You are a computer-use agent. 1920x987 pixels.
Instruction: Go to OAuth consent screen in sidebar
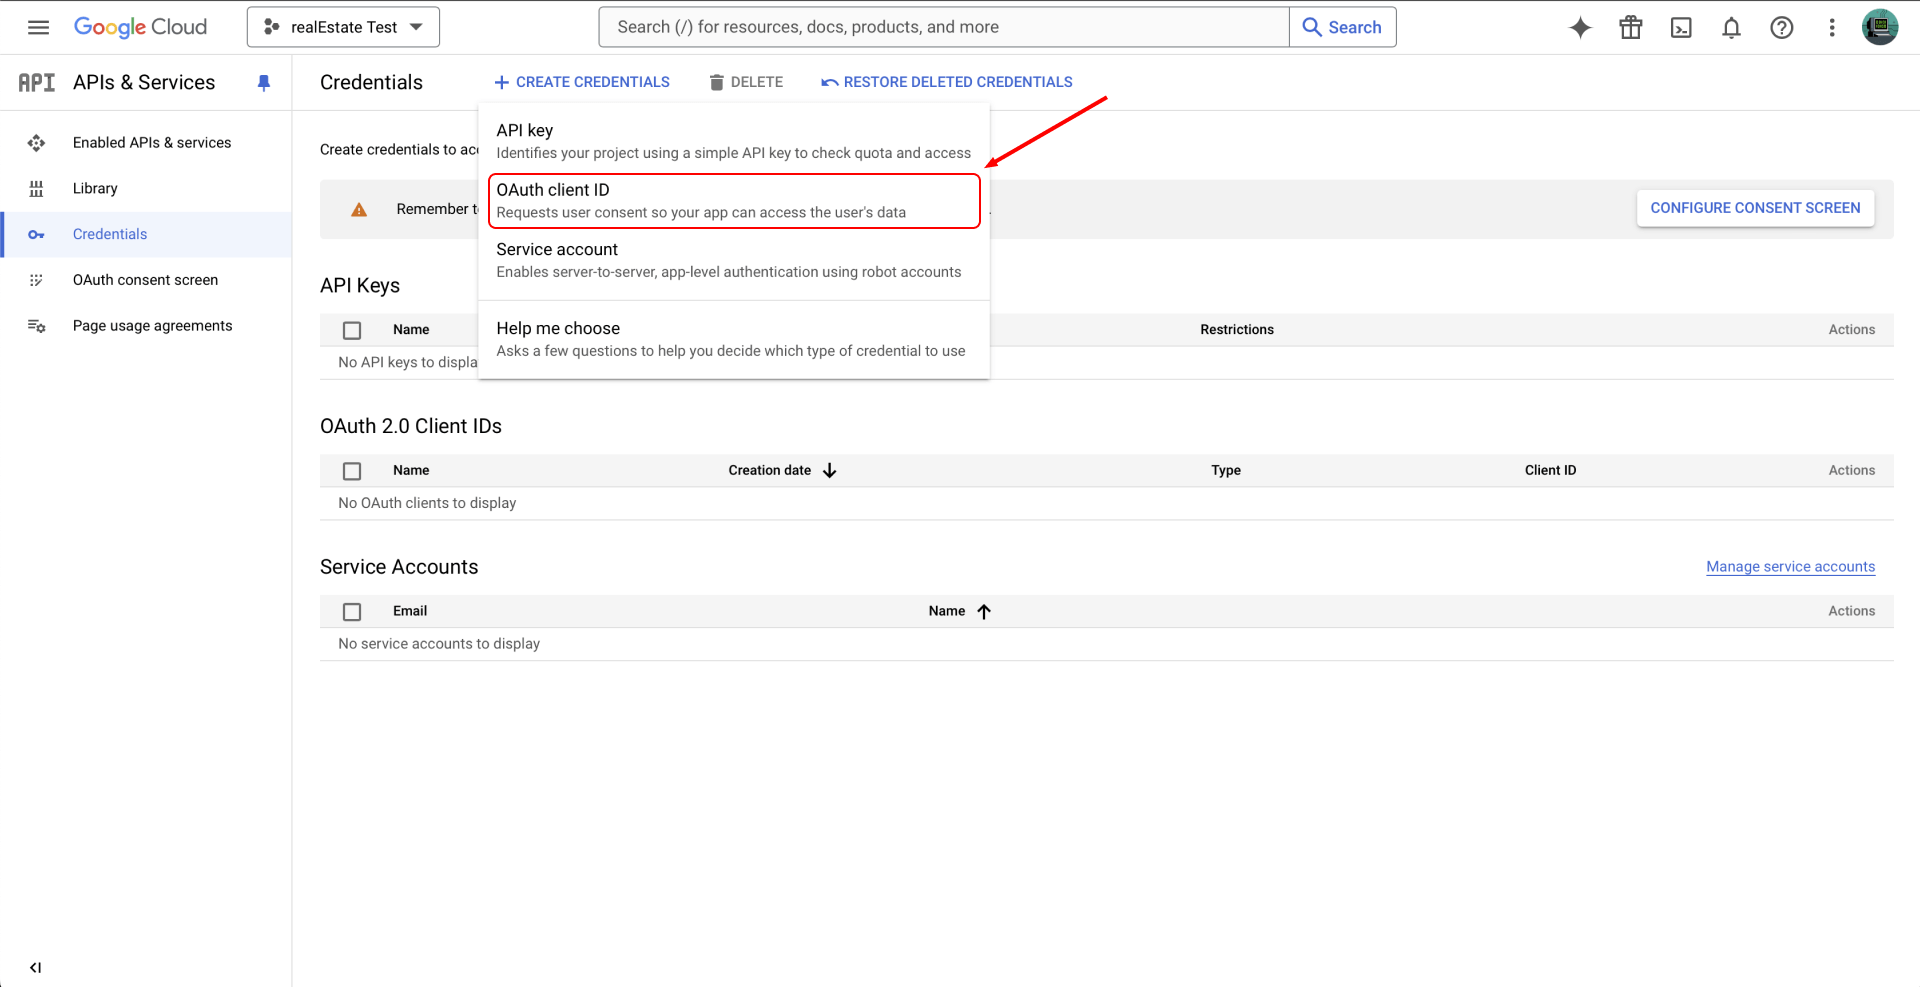(x=145, y=280)
